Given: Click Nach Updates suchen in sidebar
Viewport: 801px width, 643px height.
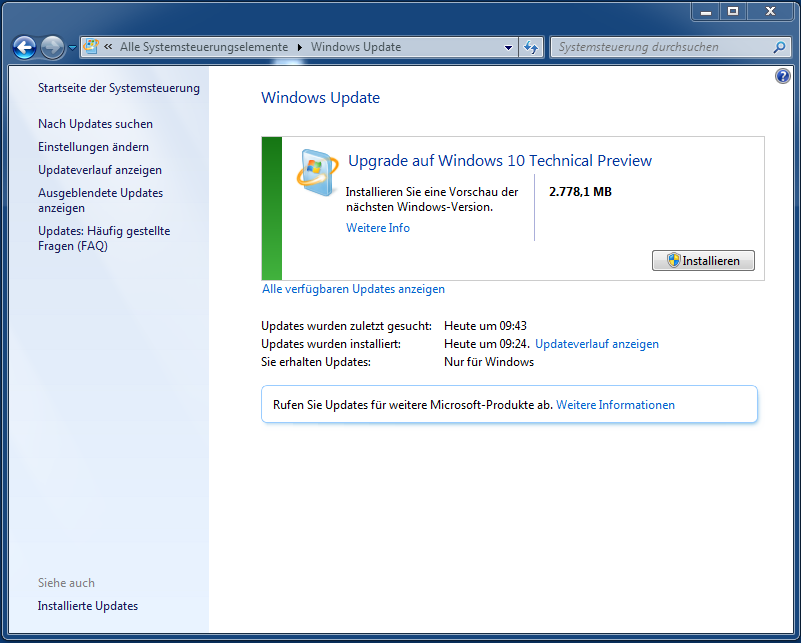Looking at the screenshot, I should pos(96,124).
